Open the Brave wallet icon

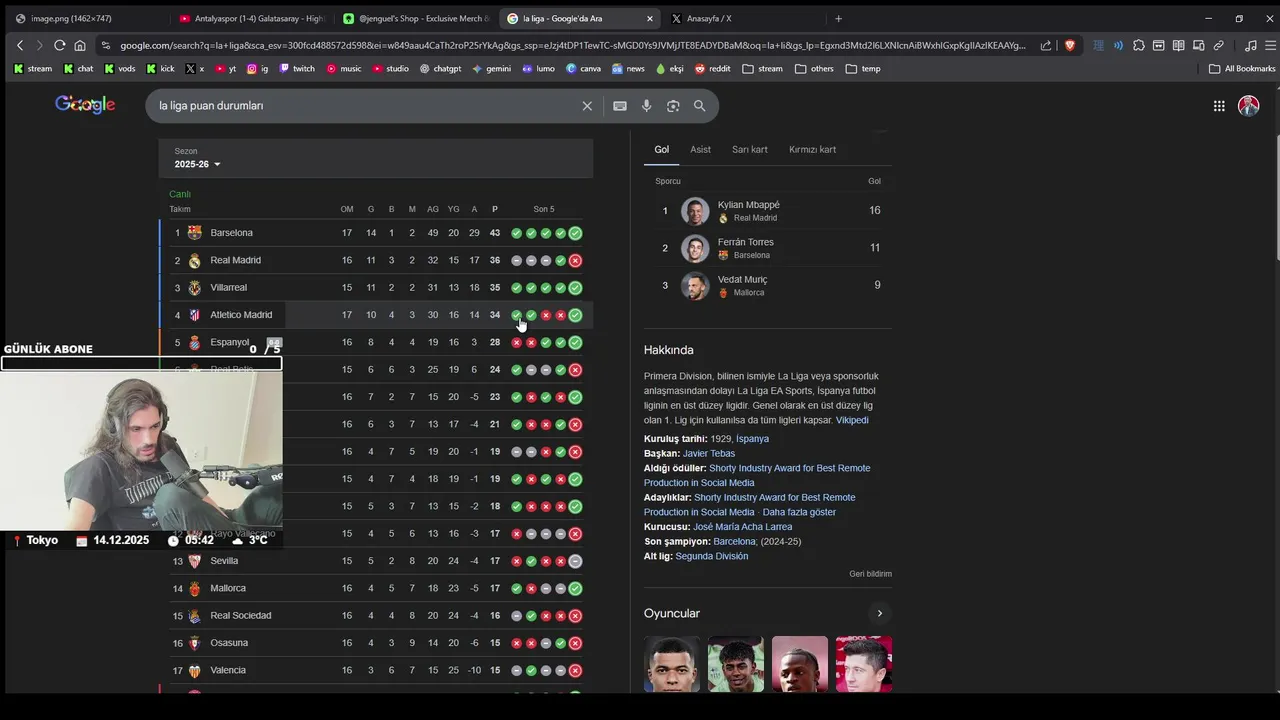coord(1159,45)
